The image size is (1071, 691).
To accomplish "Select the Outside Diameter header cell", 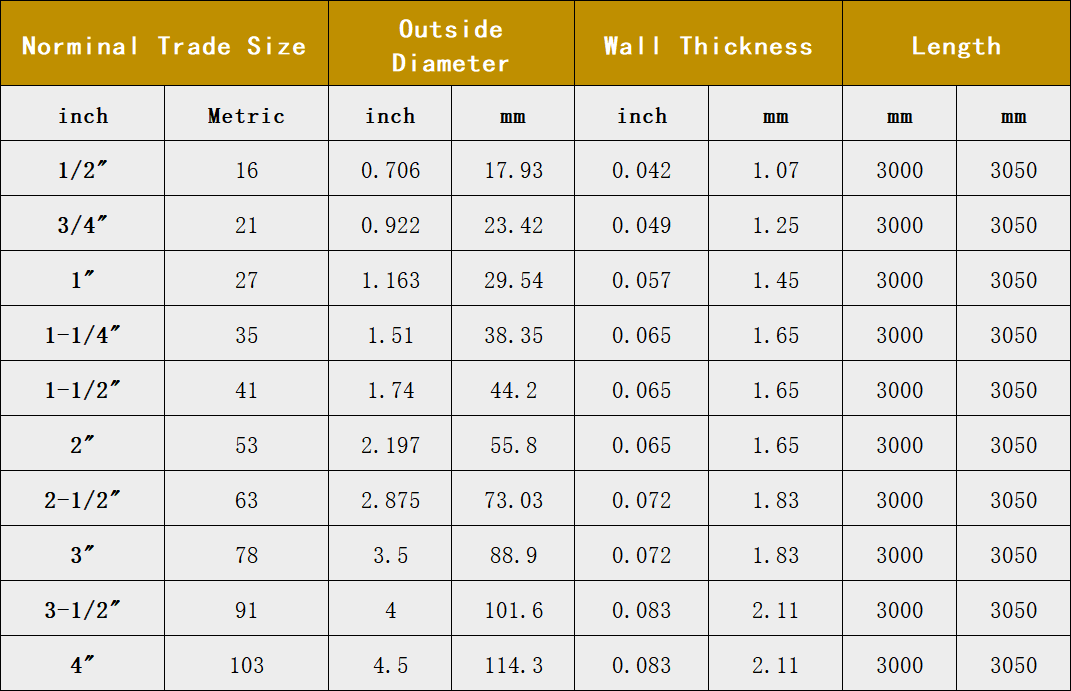I will (x=451, y=46).
